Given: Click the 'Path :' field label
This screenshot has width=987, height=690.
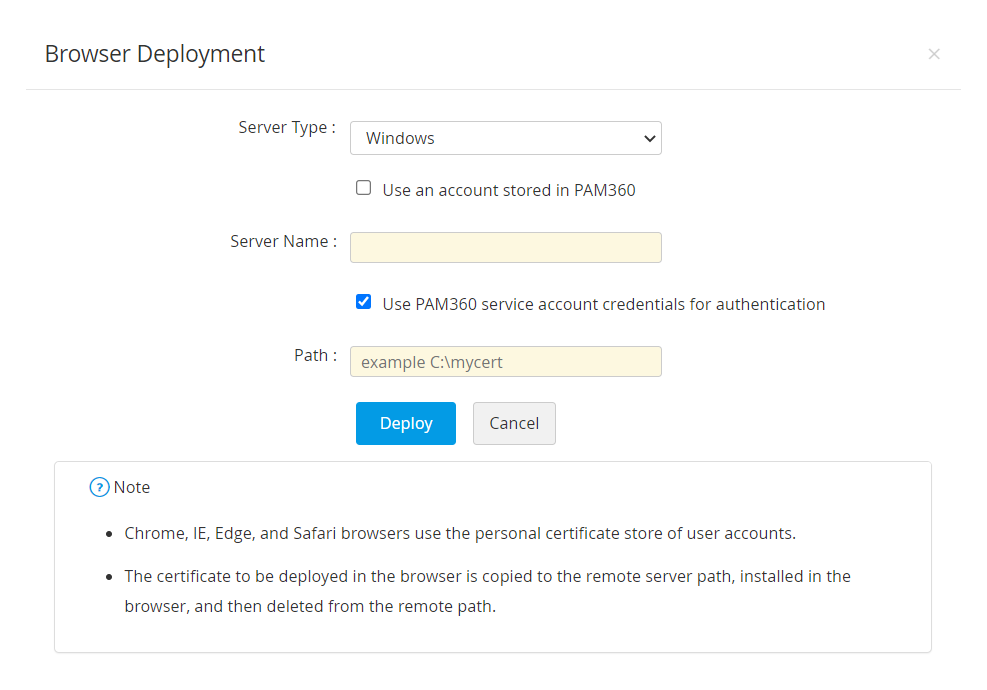Looking at the screenshot, I should 315,355.
